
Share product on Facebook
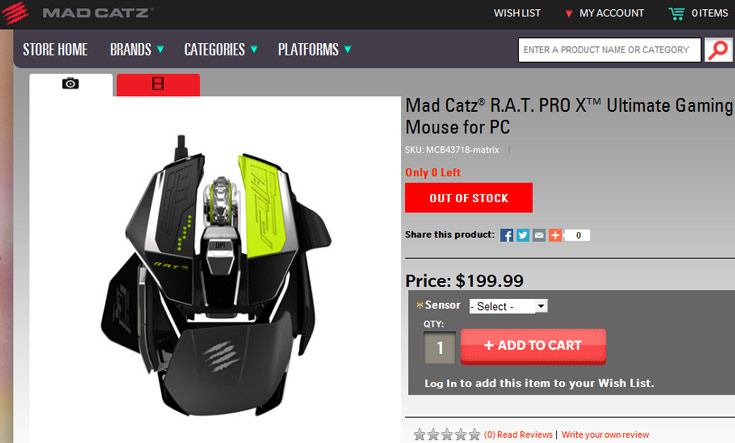[x=507, y=235]
